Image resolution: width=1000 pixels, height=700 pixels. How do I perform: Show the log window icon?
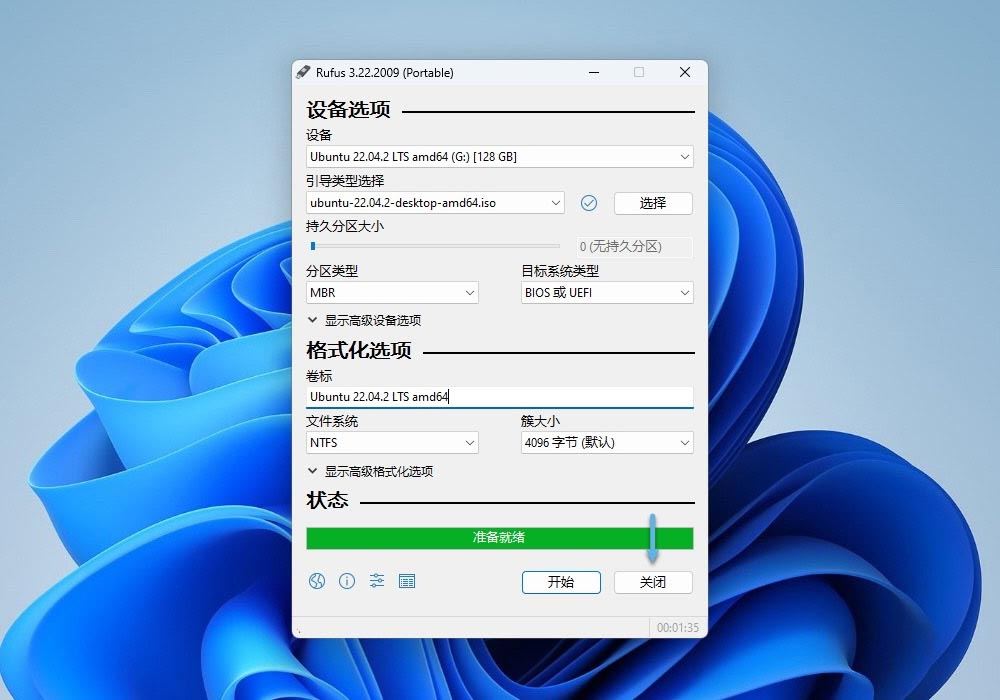407,581
